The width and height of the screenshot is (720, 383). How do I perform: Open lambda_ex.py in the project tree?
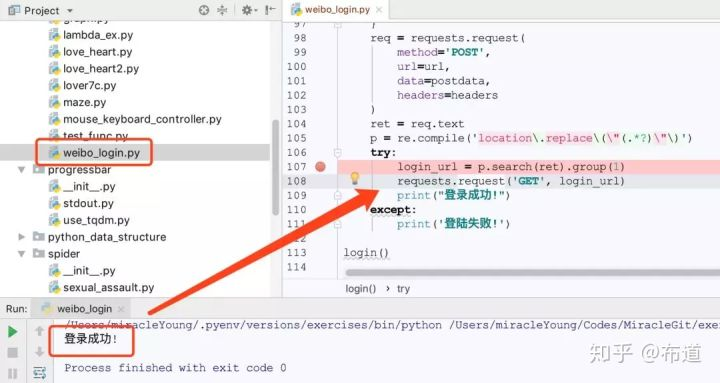point(98,35)
